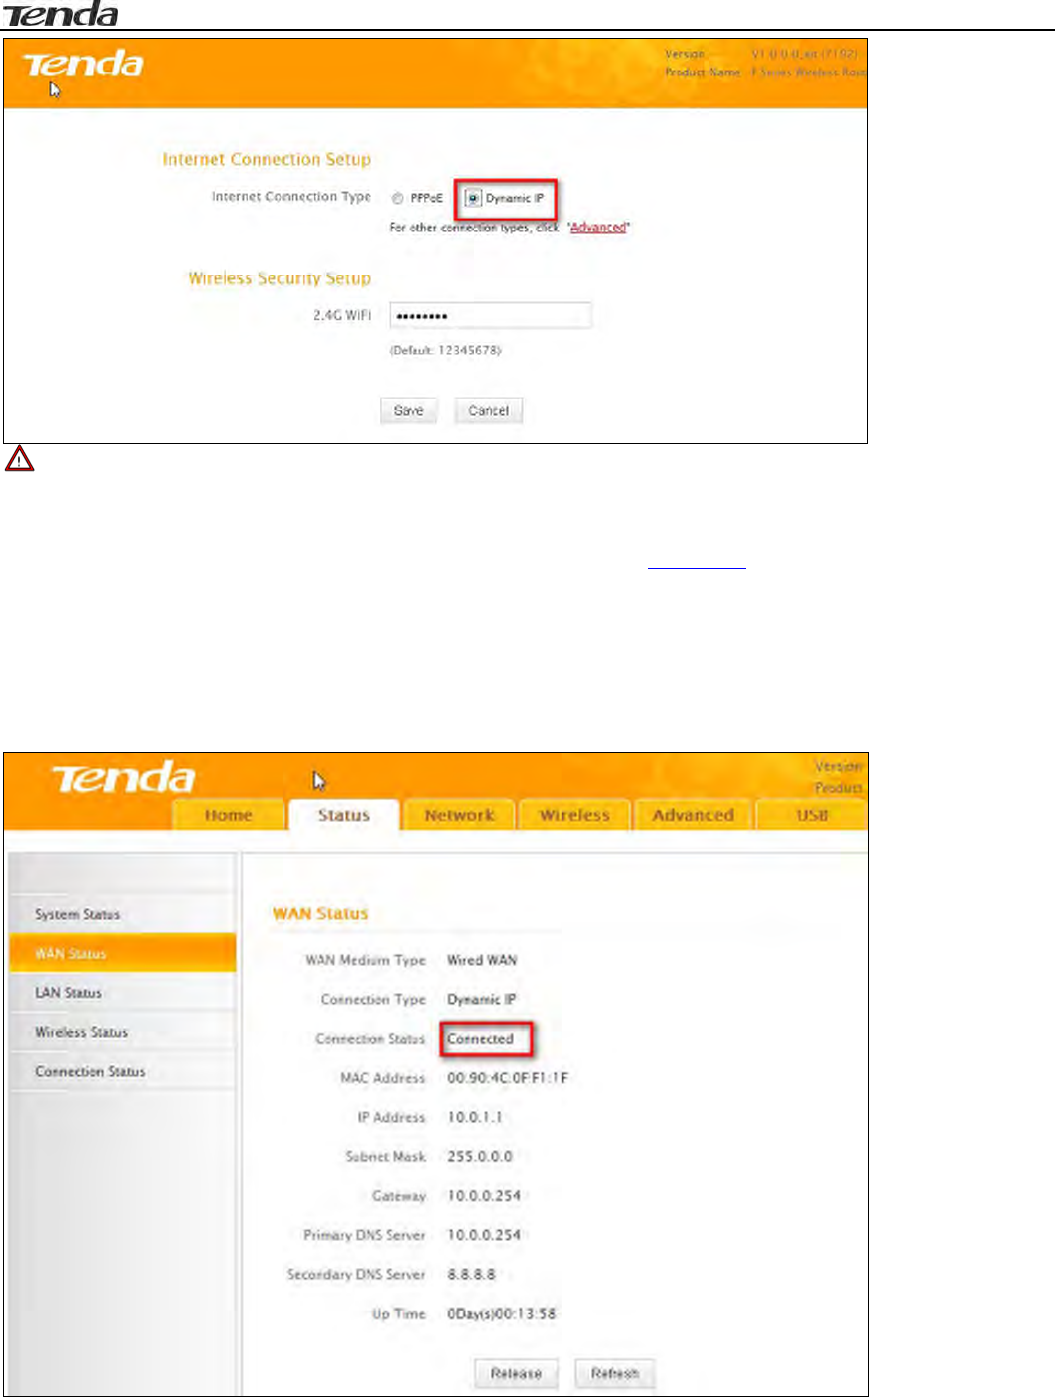Viewport: 1055px width, 1397px height.
Task: Click the Release button
Action: 516,1374
